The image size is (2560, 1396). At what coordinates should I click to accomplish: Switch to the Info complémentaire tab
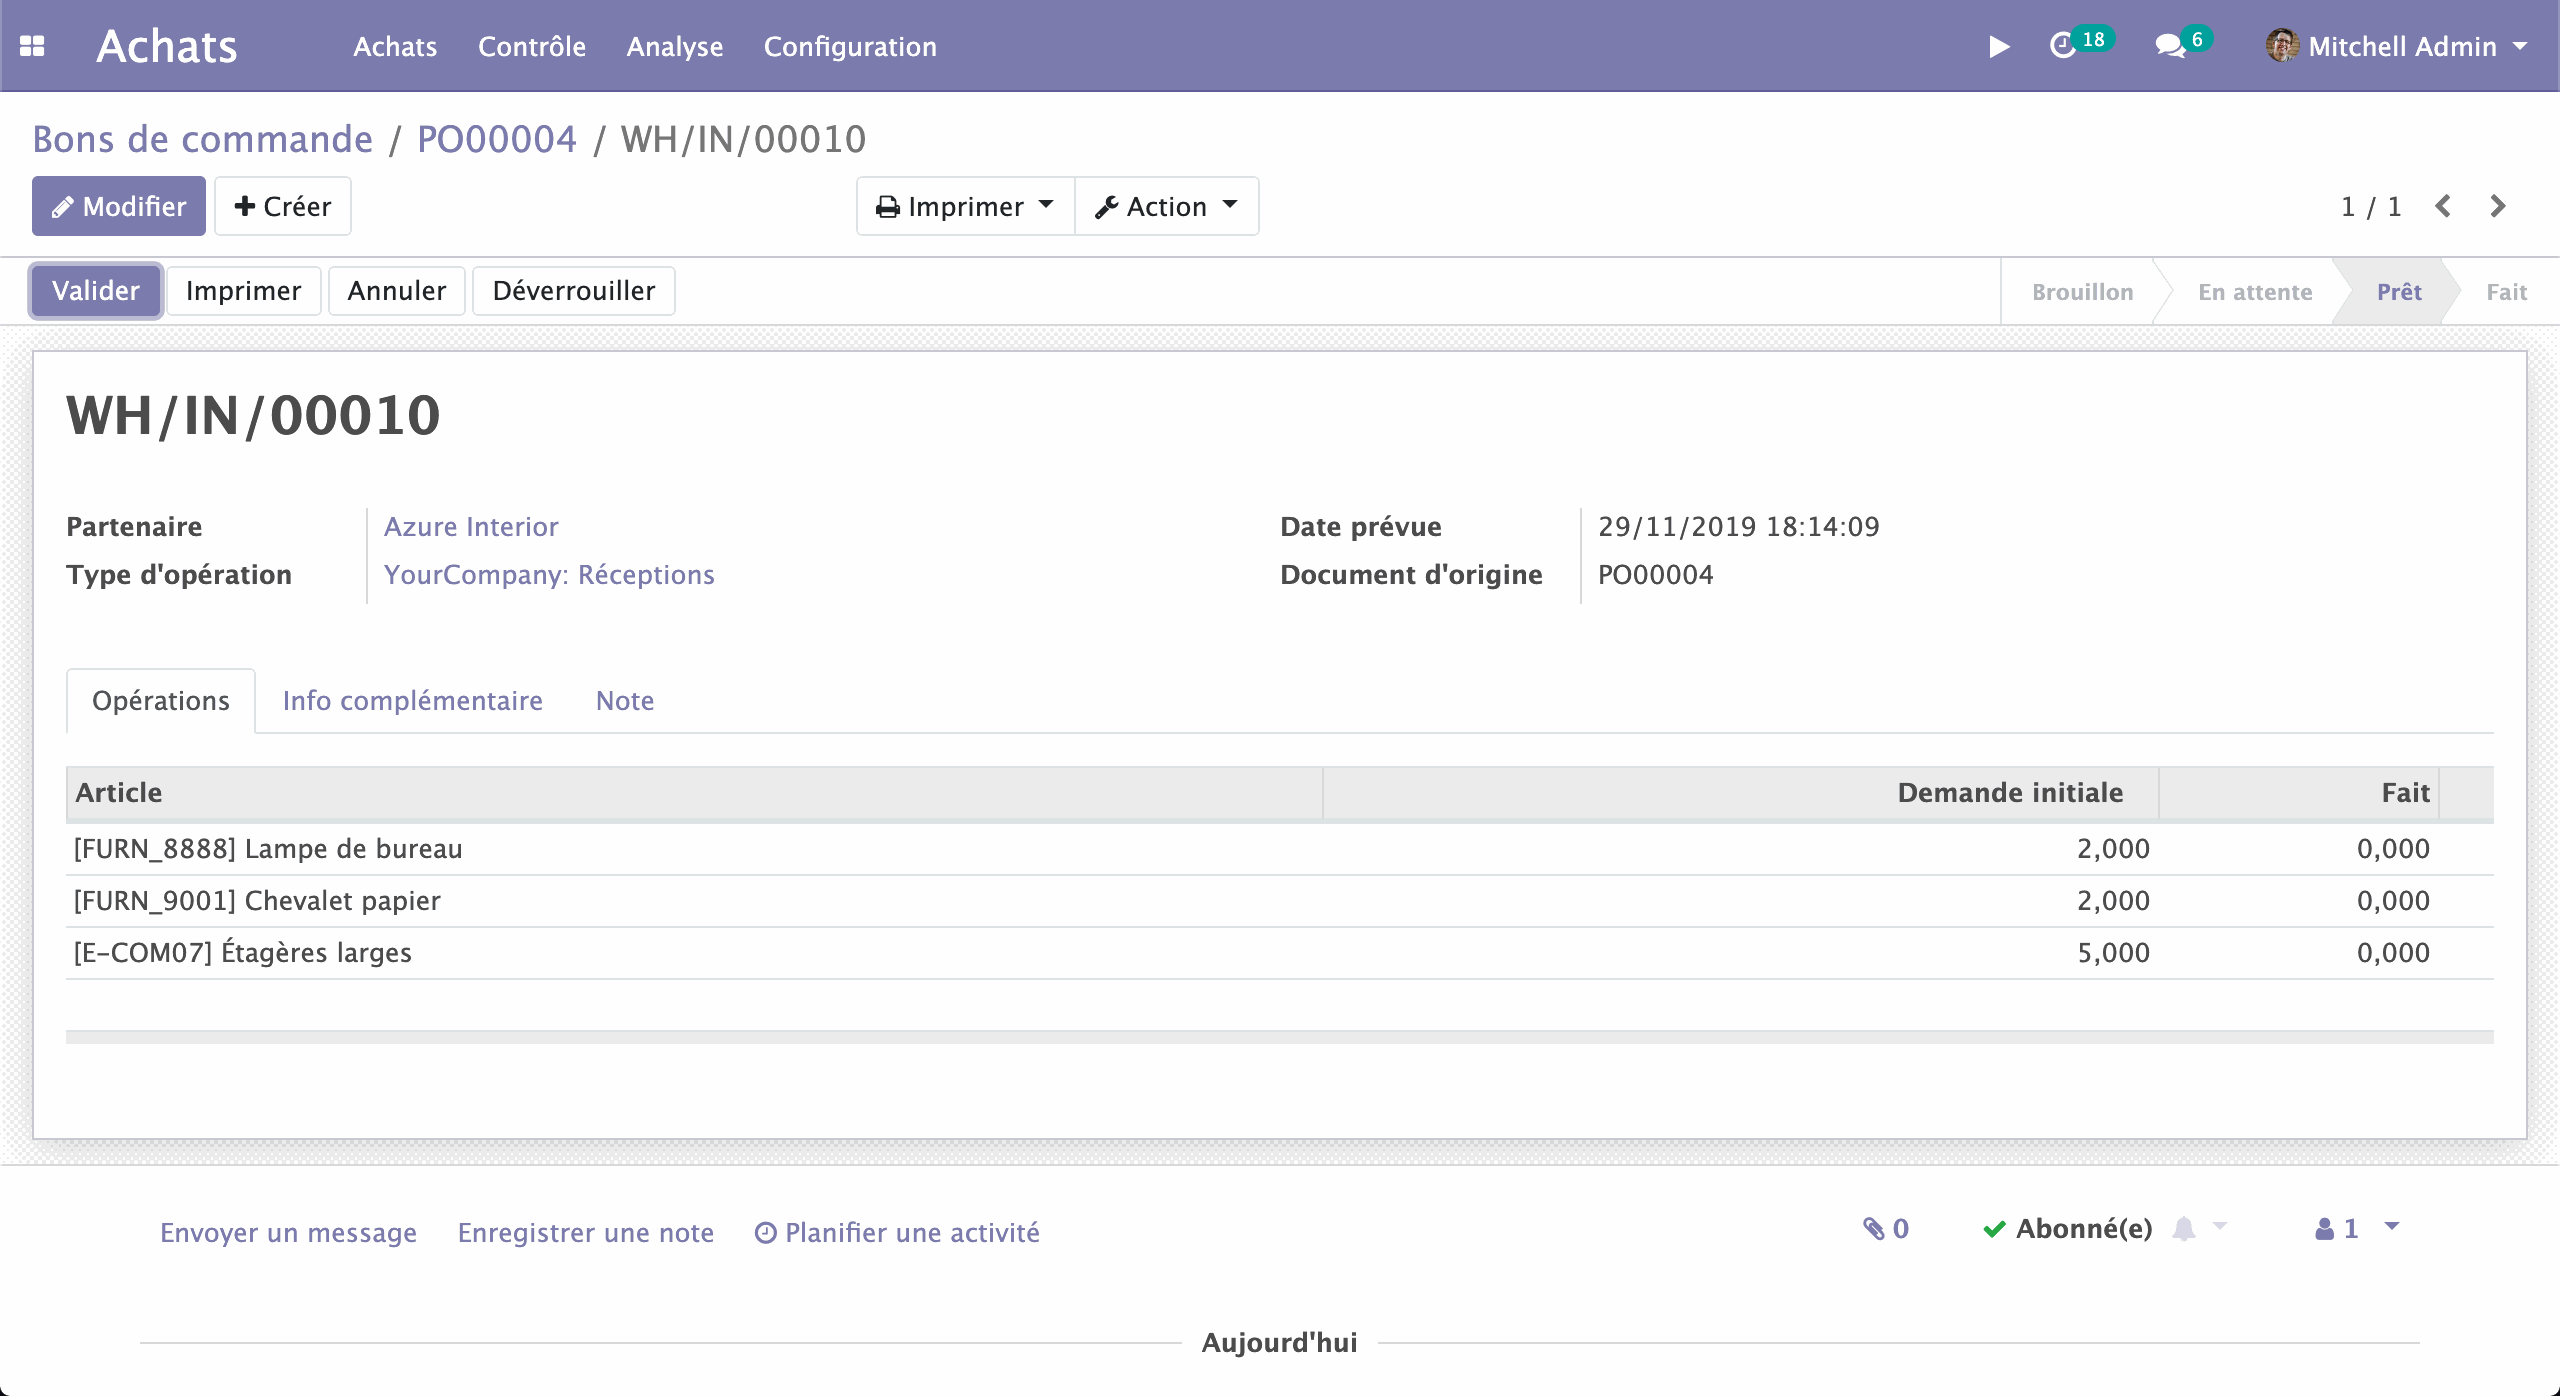[412, 700]
